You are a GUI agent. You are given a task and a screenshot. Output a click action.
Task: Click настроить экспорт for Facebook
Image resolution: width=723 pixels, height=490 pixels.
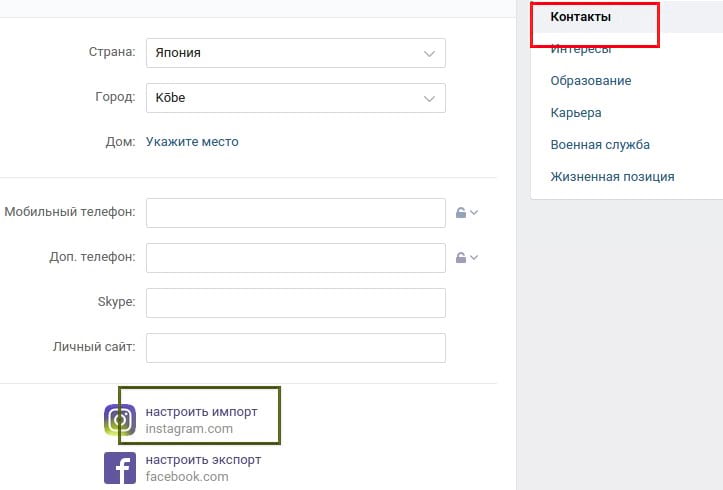(x=203, y=460)
